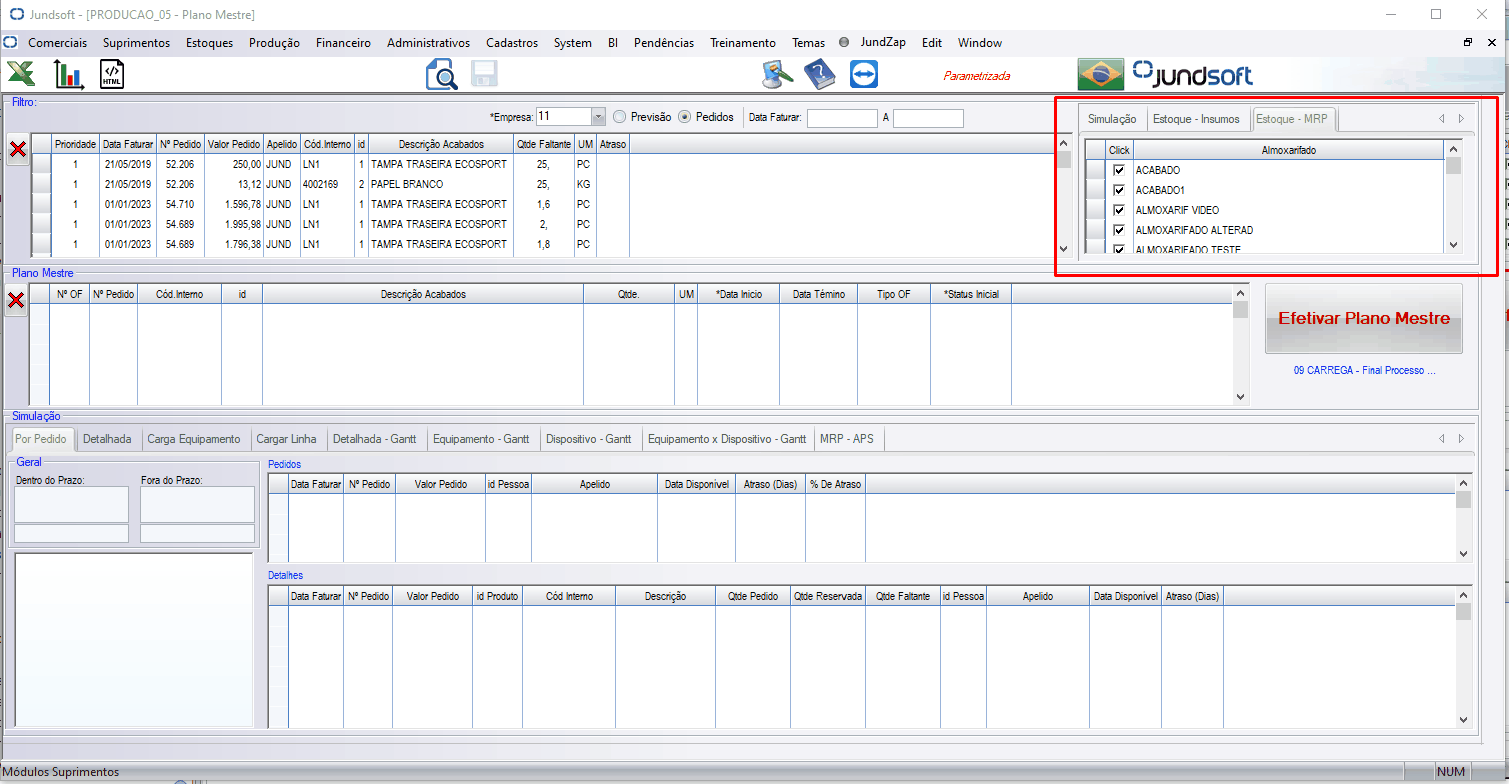Click down arrow of Pedidos grid scrollbar
This screenshot has height=784, width=1509.
pyautogui.click(x=1464, y=553)
